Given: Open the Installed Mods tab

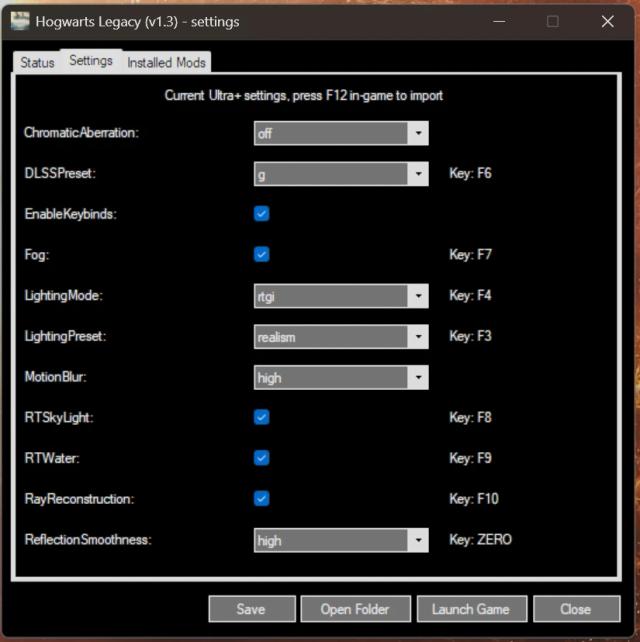Looking at the screenshot, I should click(x=166, y=63).
